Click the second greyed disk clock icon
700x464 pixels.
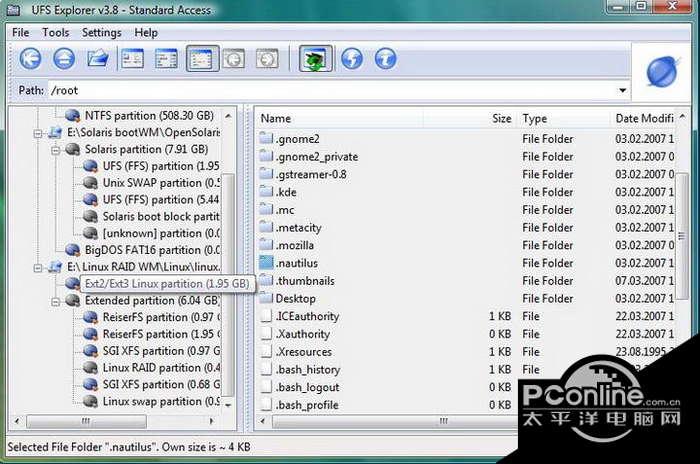pyautogui.click(x=267, y=59)
